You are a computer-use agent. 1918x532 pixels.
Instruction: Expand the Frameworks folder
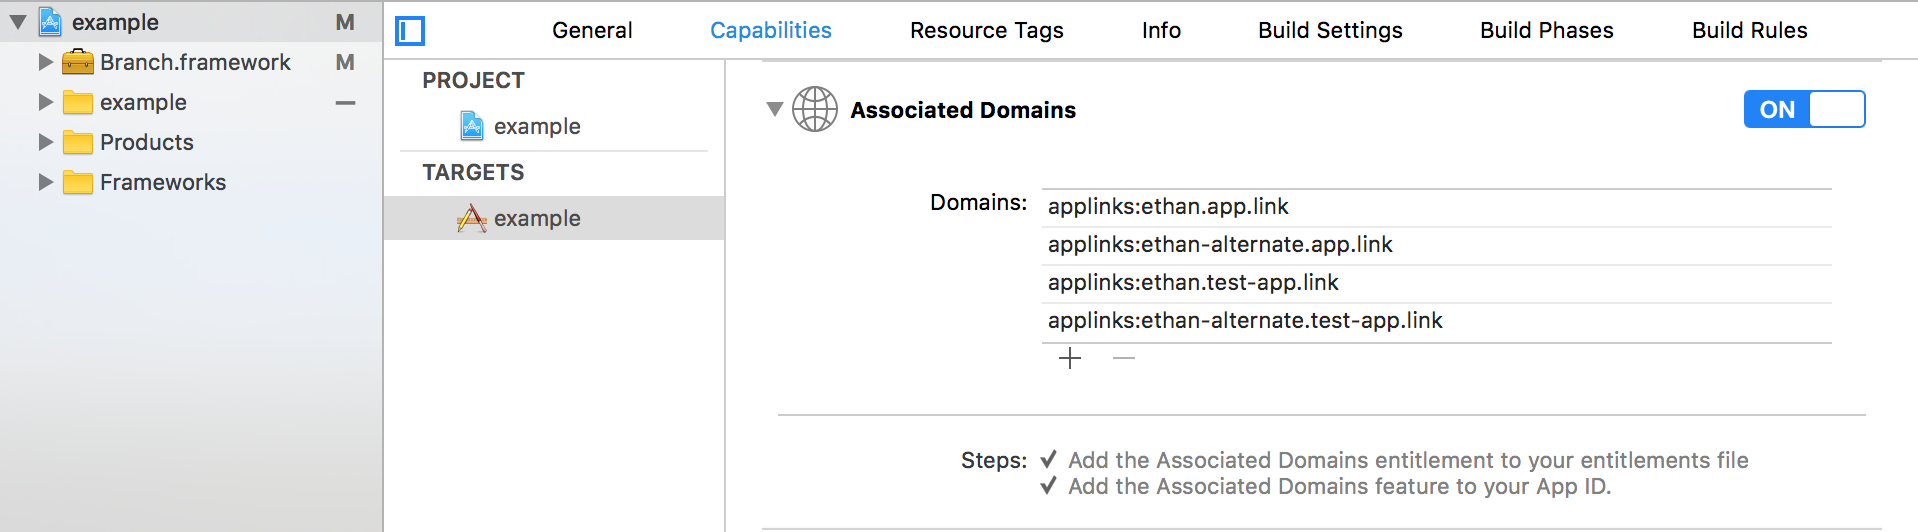45,182
